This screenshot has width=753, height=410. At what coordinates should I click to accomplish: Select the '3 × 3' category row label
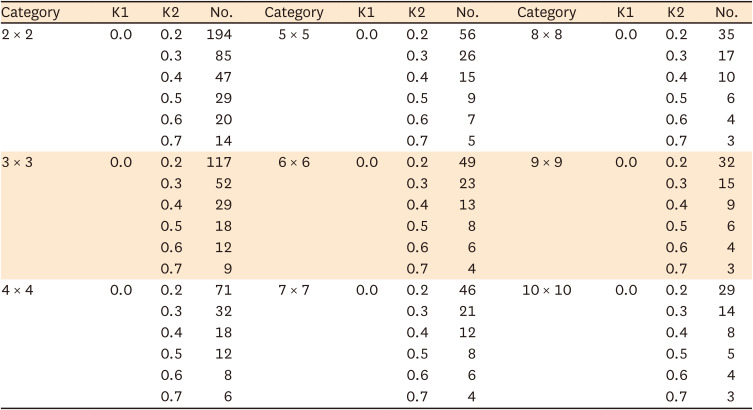click(x=19, y=162)
